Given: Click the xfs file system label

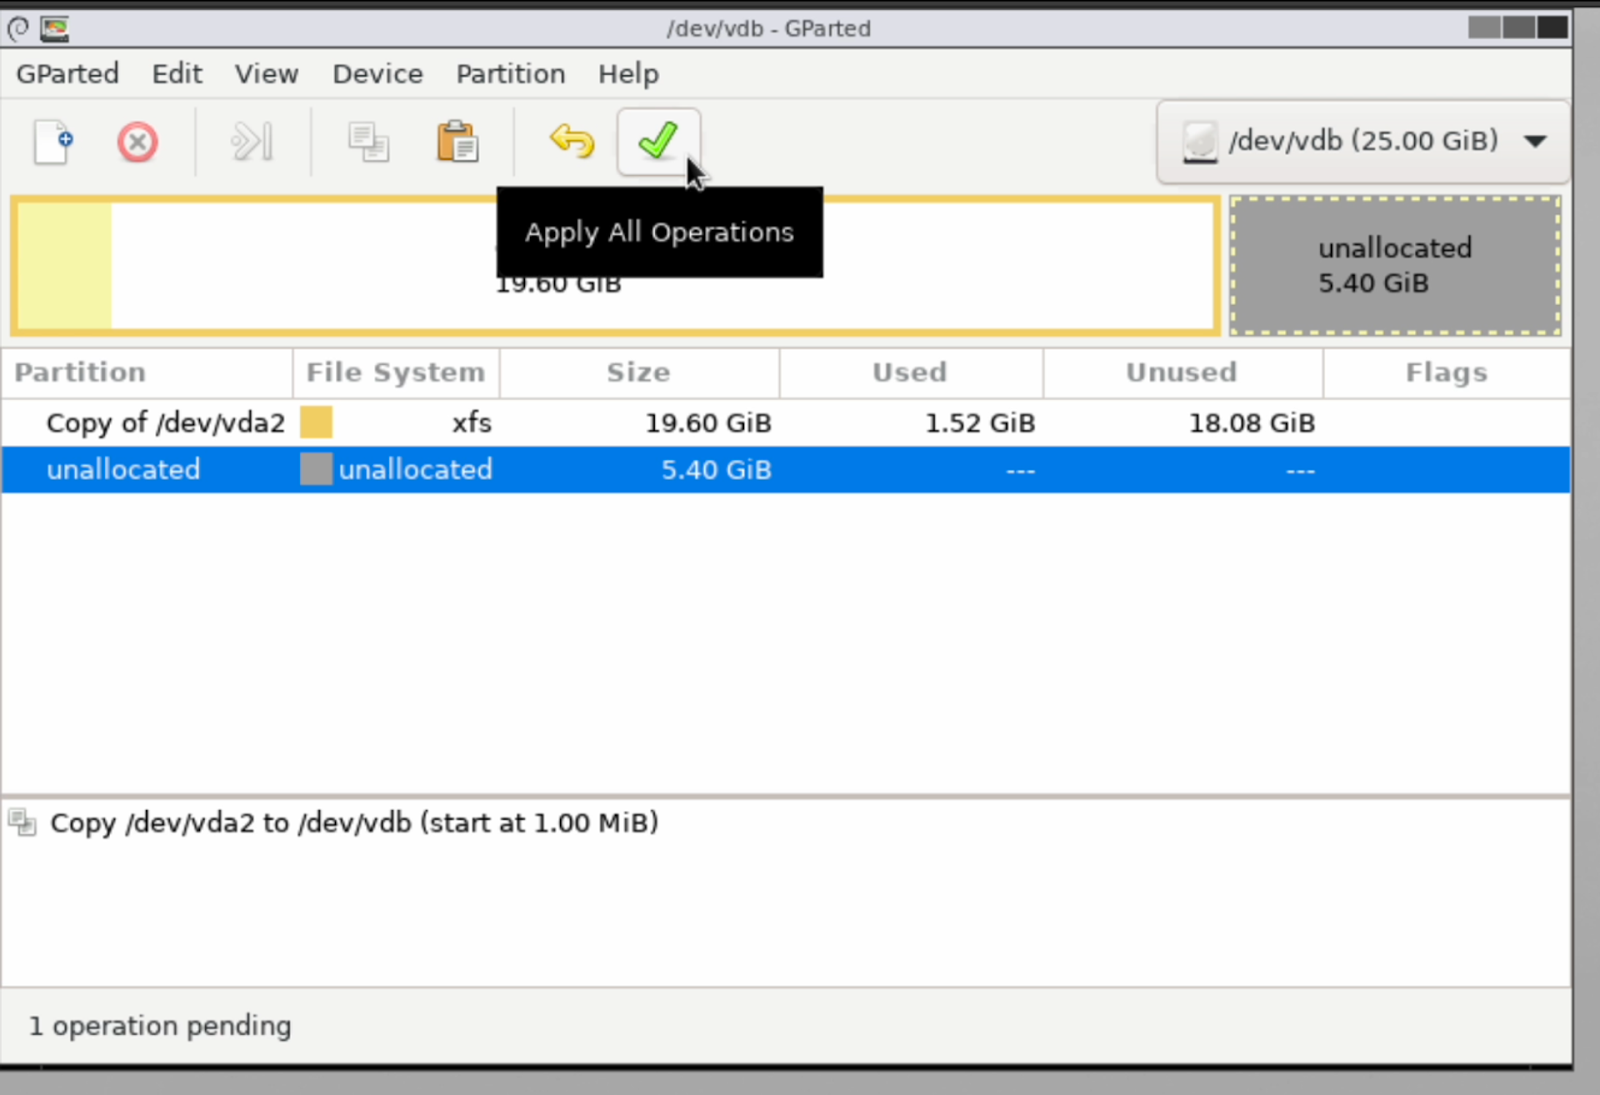Looking at the screenshot, I should pos(471,423).
